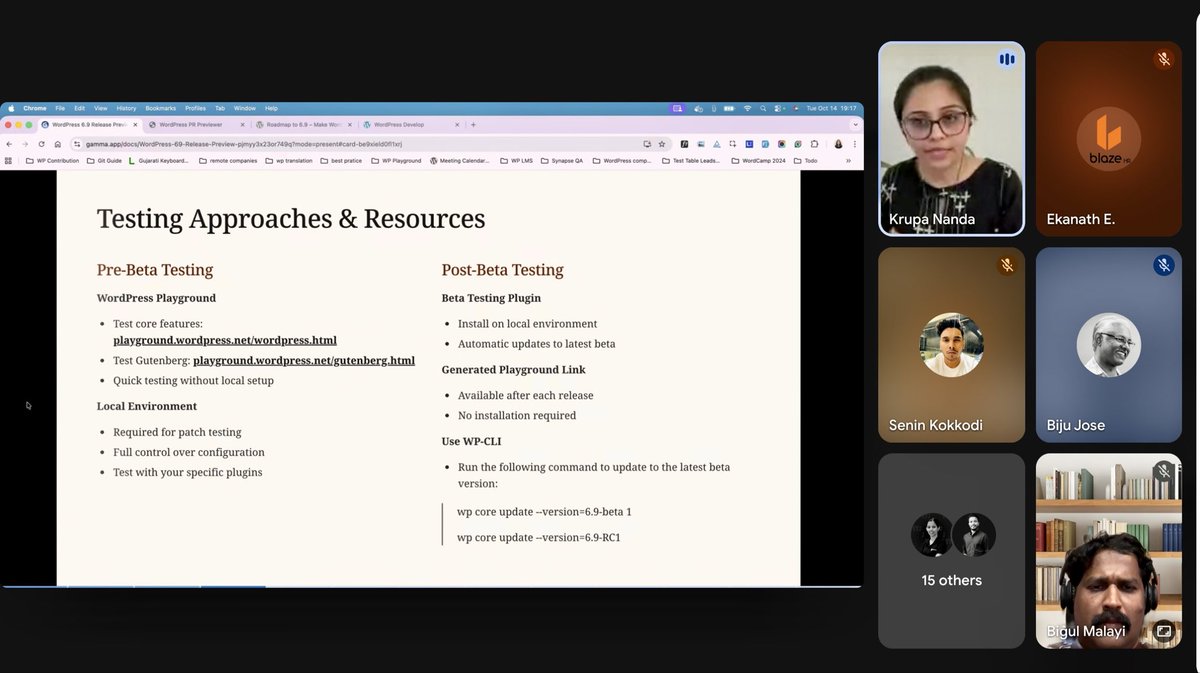The image size is (1200, 673).
Task: Open the playground.wordpress.net/wordpress.html link
Action: tap(225, 340)
